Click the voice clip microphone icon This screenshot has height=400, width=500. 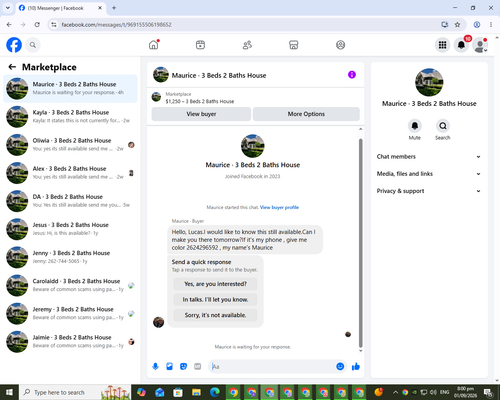click(155, 367)
